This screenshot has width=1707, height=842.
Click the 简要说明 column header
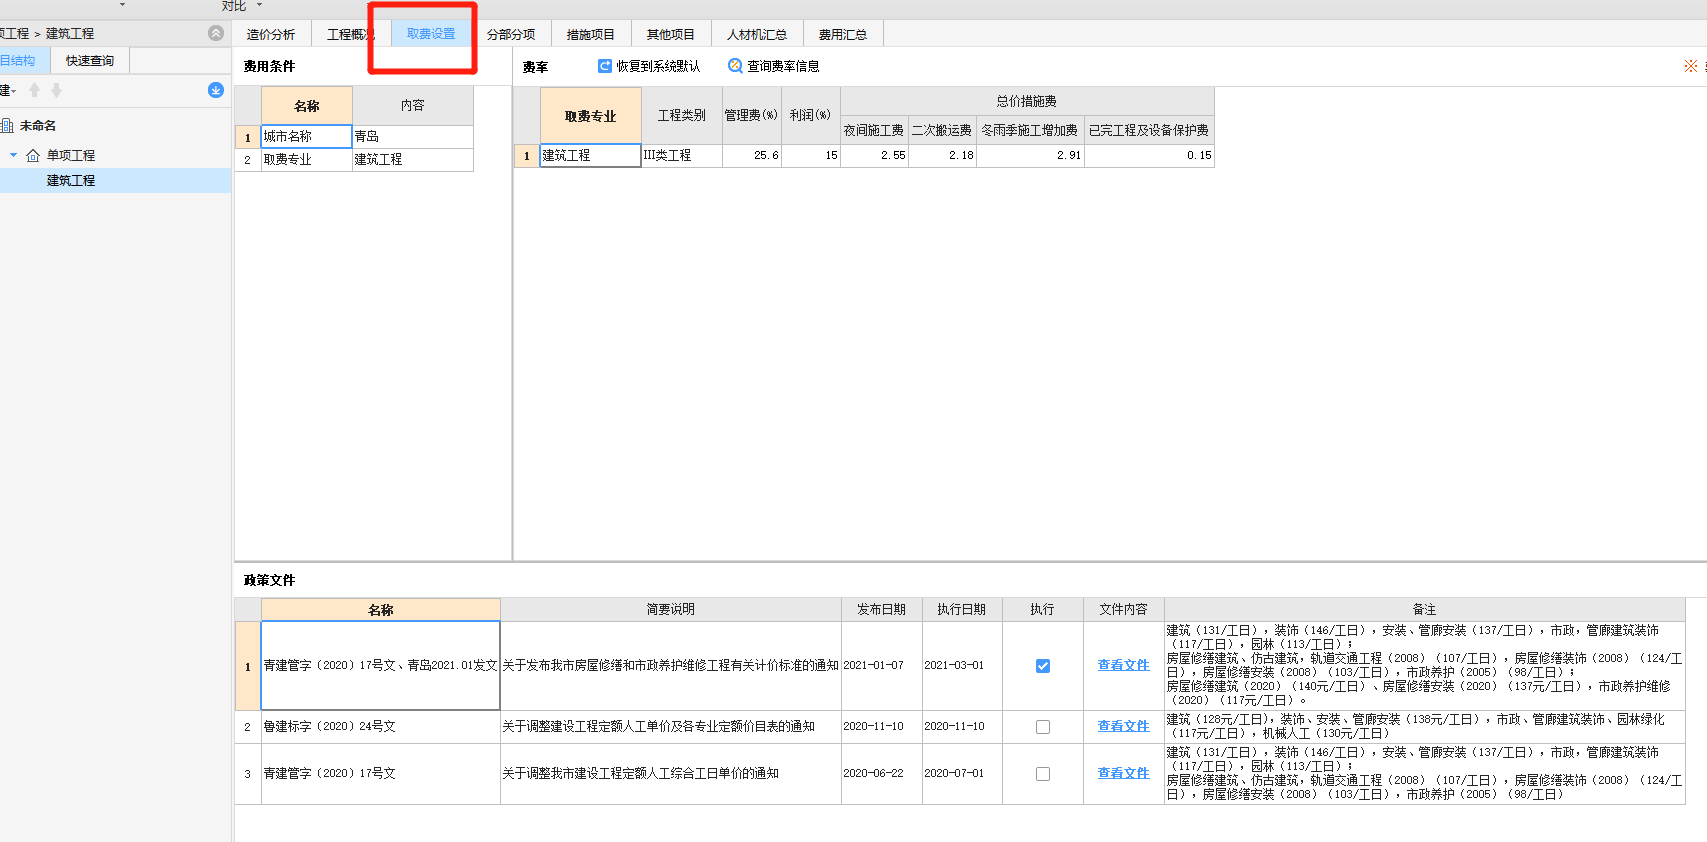click(670, 609)
